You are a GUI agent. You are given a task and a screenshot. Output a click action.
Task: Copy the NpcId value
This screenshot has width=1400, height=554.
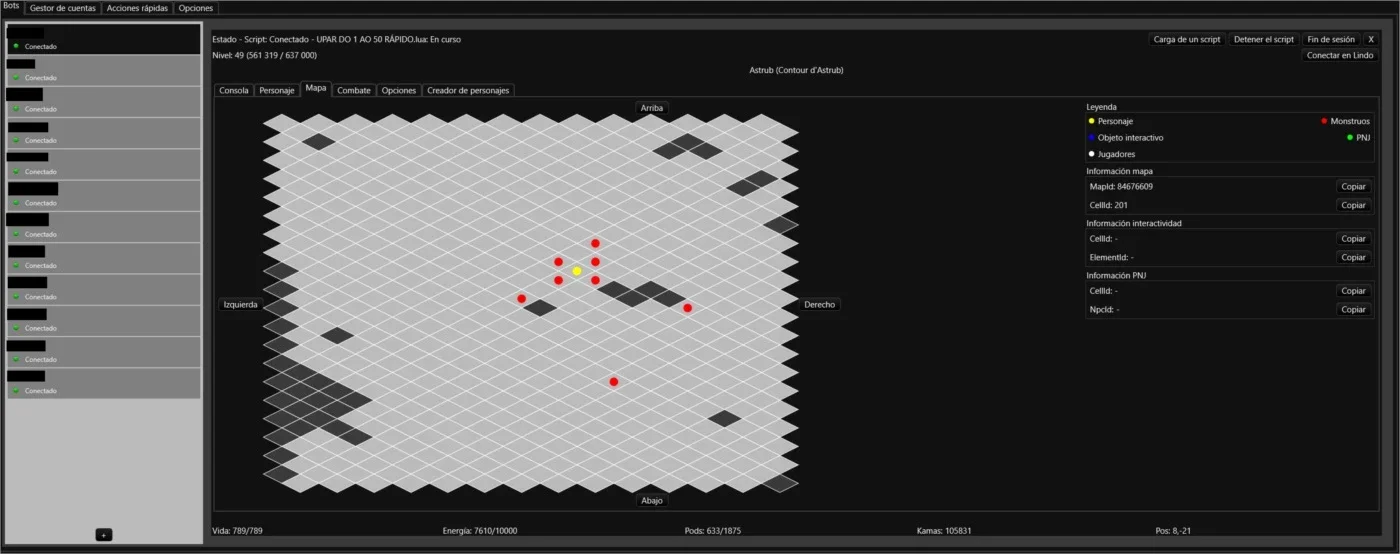pos(1353,309)
